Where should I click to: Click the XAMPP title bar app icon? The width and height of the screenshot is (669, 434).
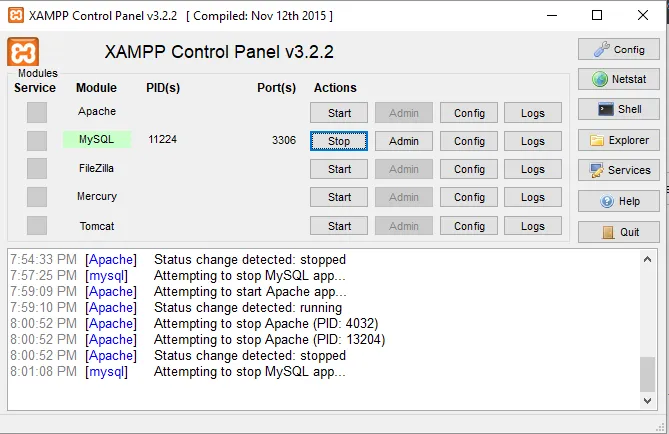(16, 15)
